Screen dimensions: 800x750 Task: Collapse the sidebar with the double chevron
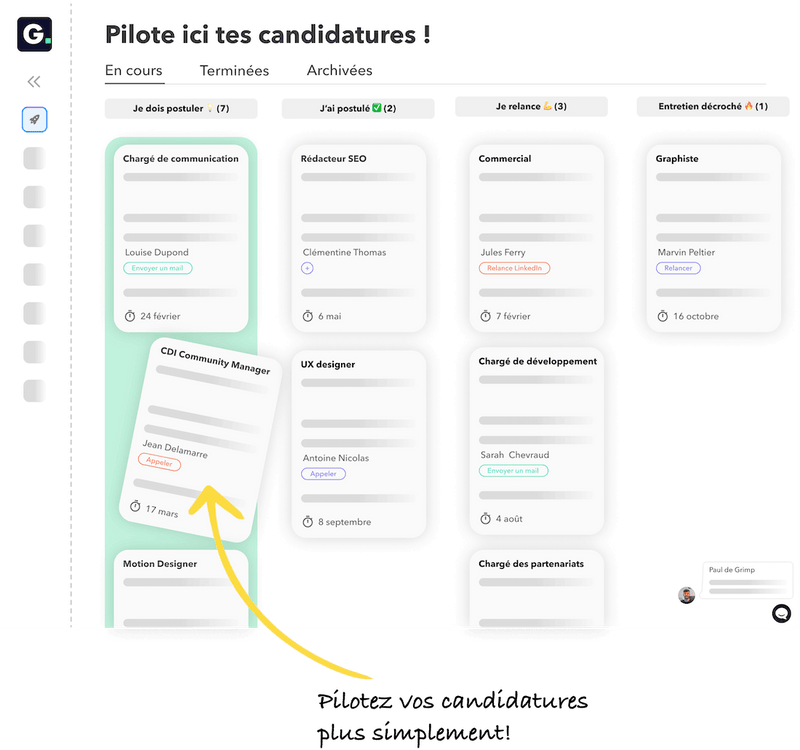click(34, 82)
